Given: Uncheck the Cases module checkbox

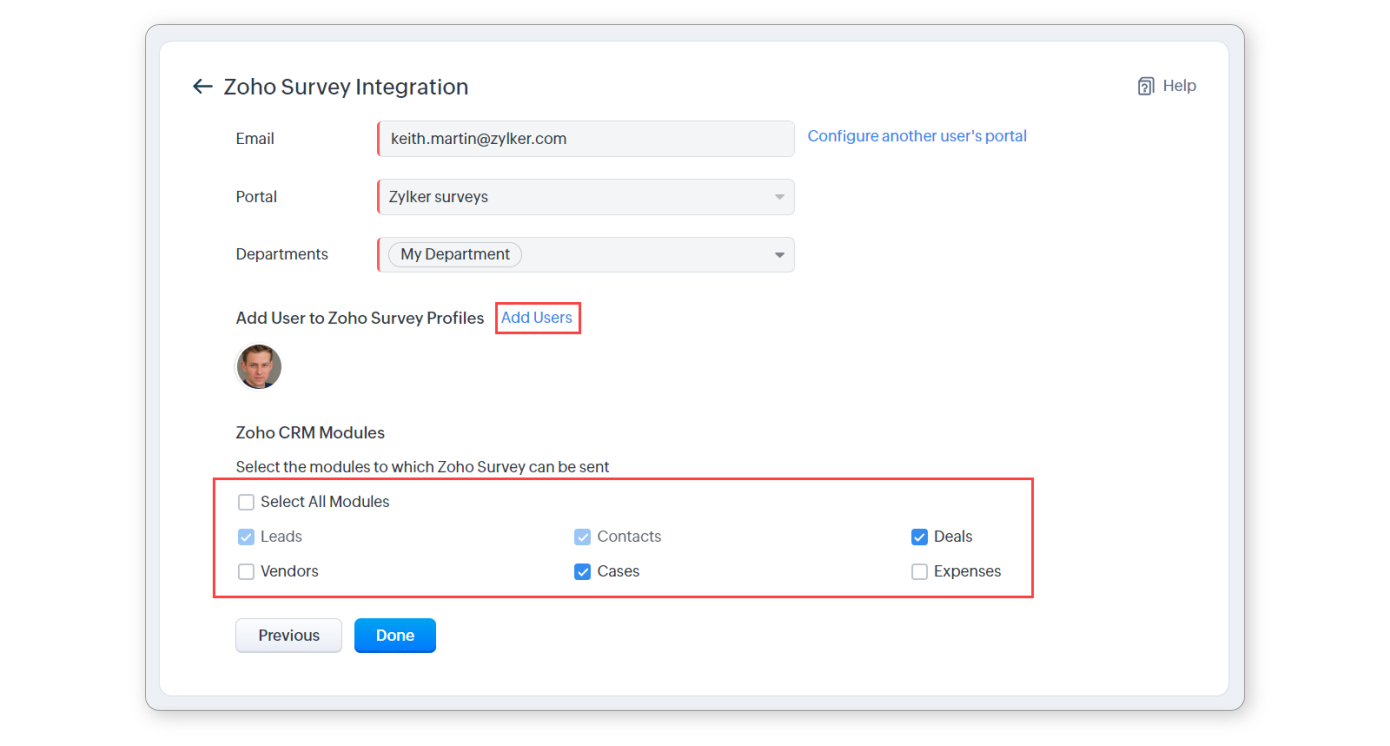Looking at the screenshot, I should pyautogui.click(x=583, y=572).
